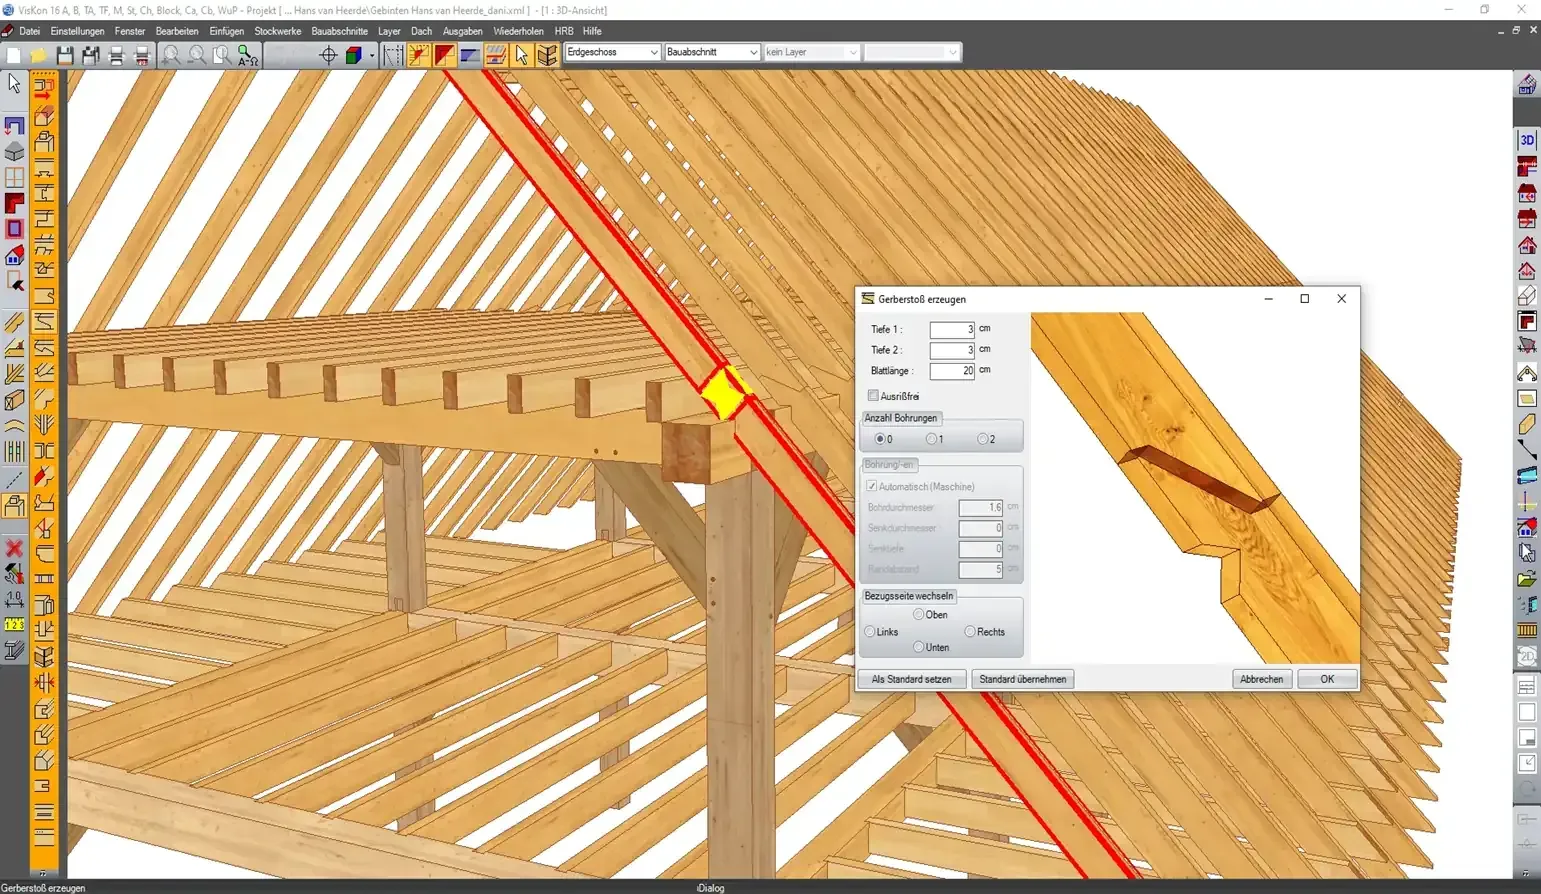Click the crosshair target icon in toolbar
The image size is (1541, 894).
tap(328, 55)
